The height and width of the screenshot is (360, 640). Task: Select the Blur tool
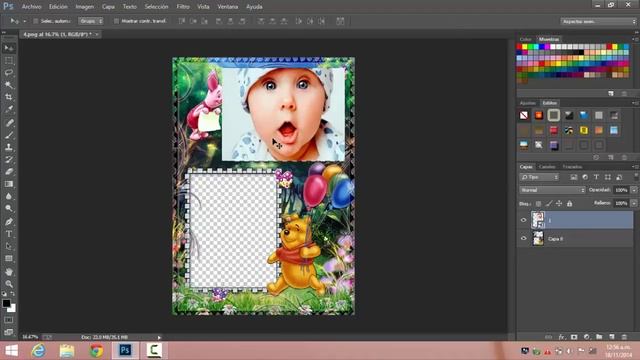pyautogui.click(x=9, y=196)
